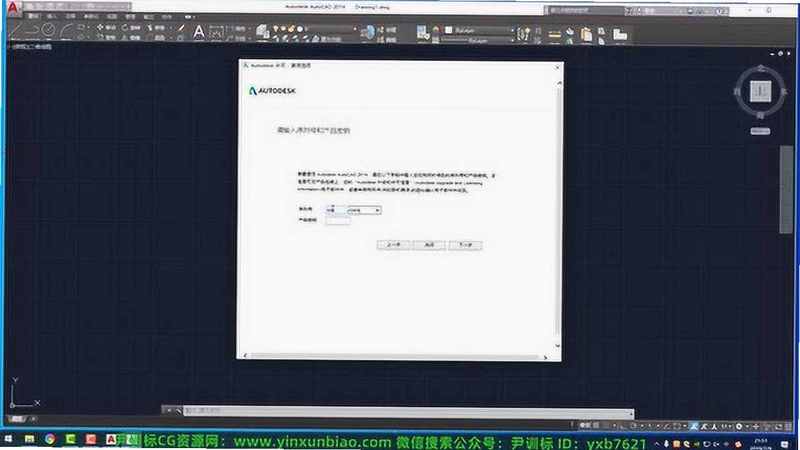Click the ViewCube top face

[x=761, y=91]
